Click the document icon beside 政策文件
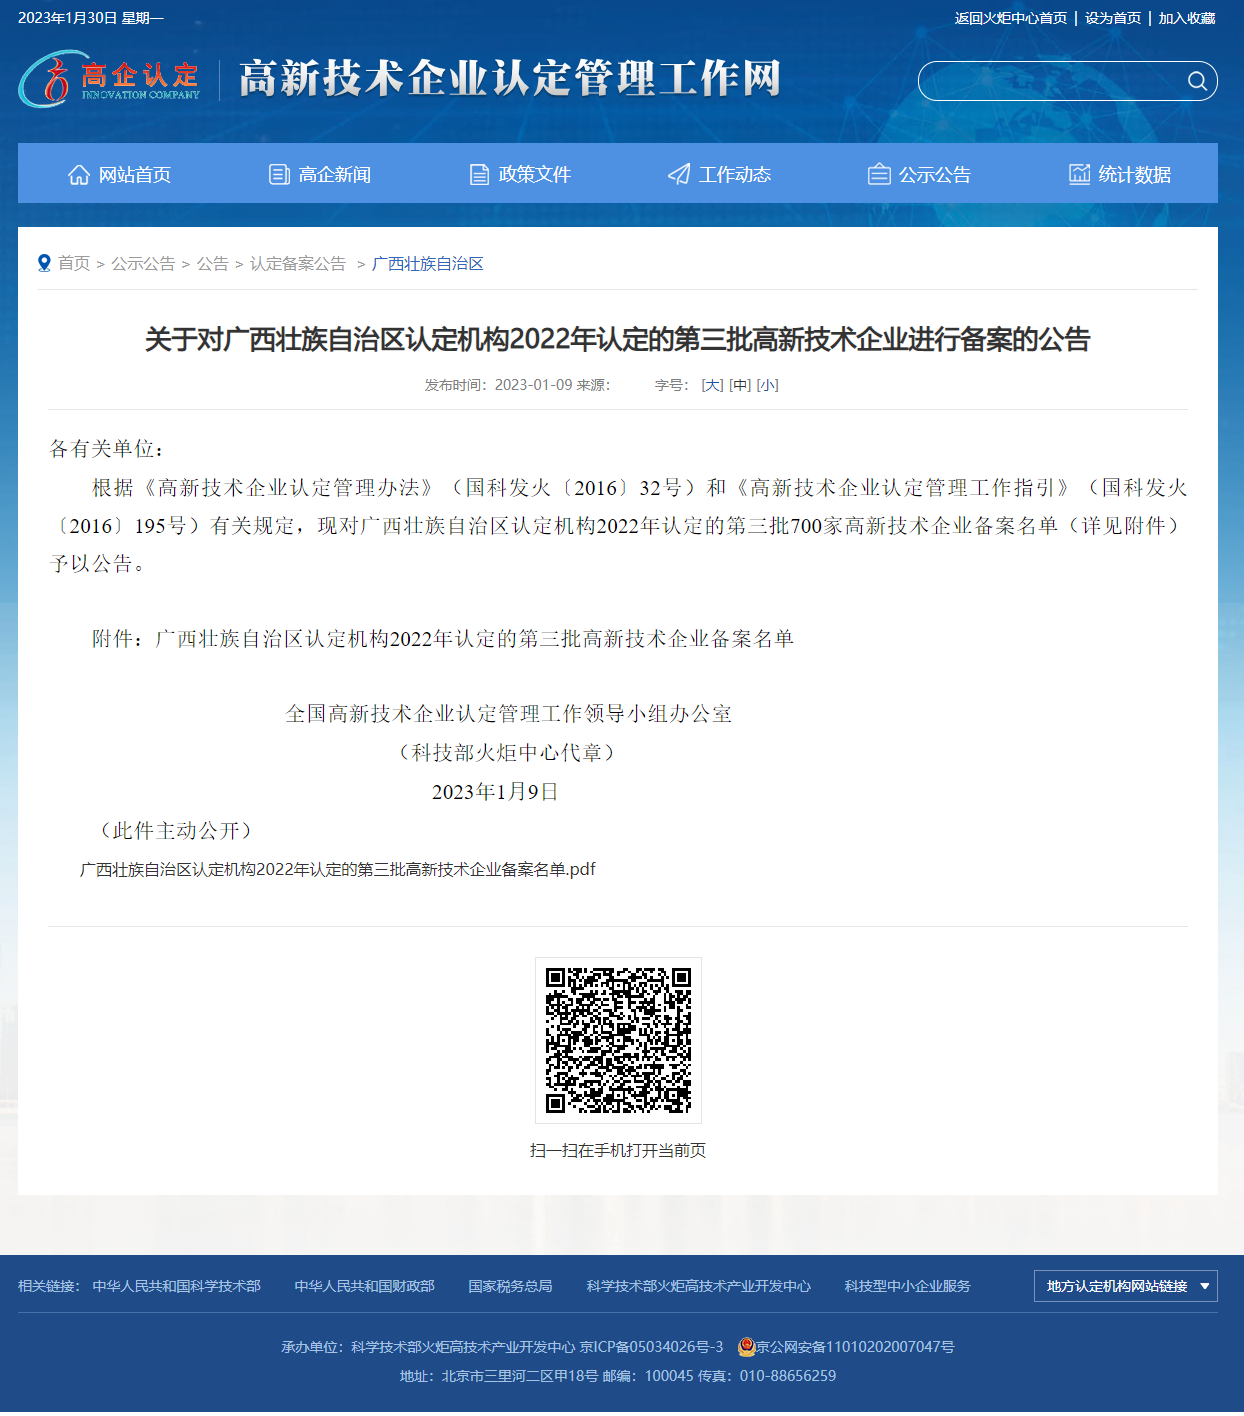Image resolution: width=1244 pixels, height=1416 pixels. [x=479, y=175]
